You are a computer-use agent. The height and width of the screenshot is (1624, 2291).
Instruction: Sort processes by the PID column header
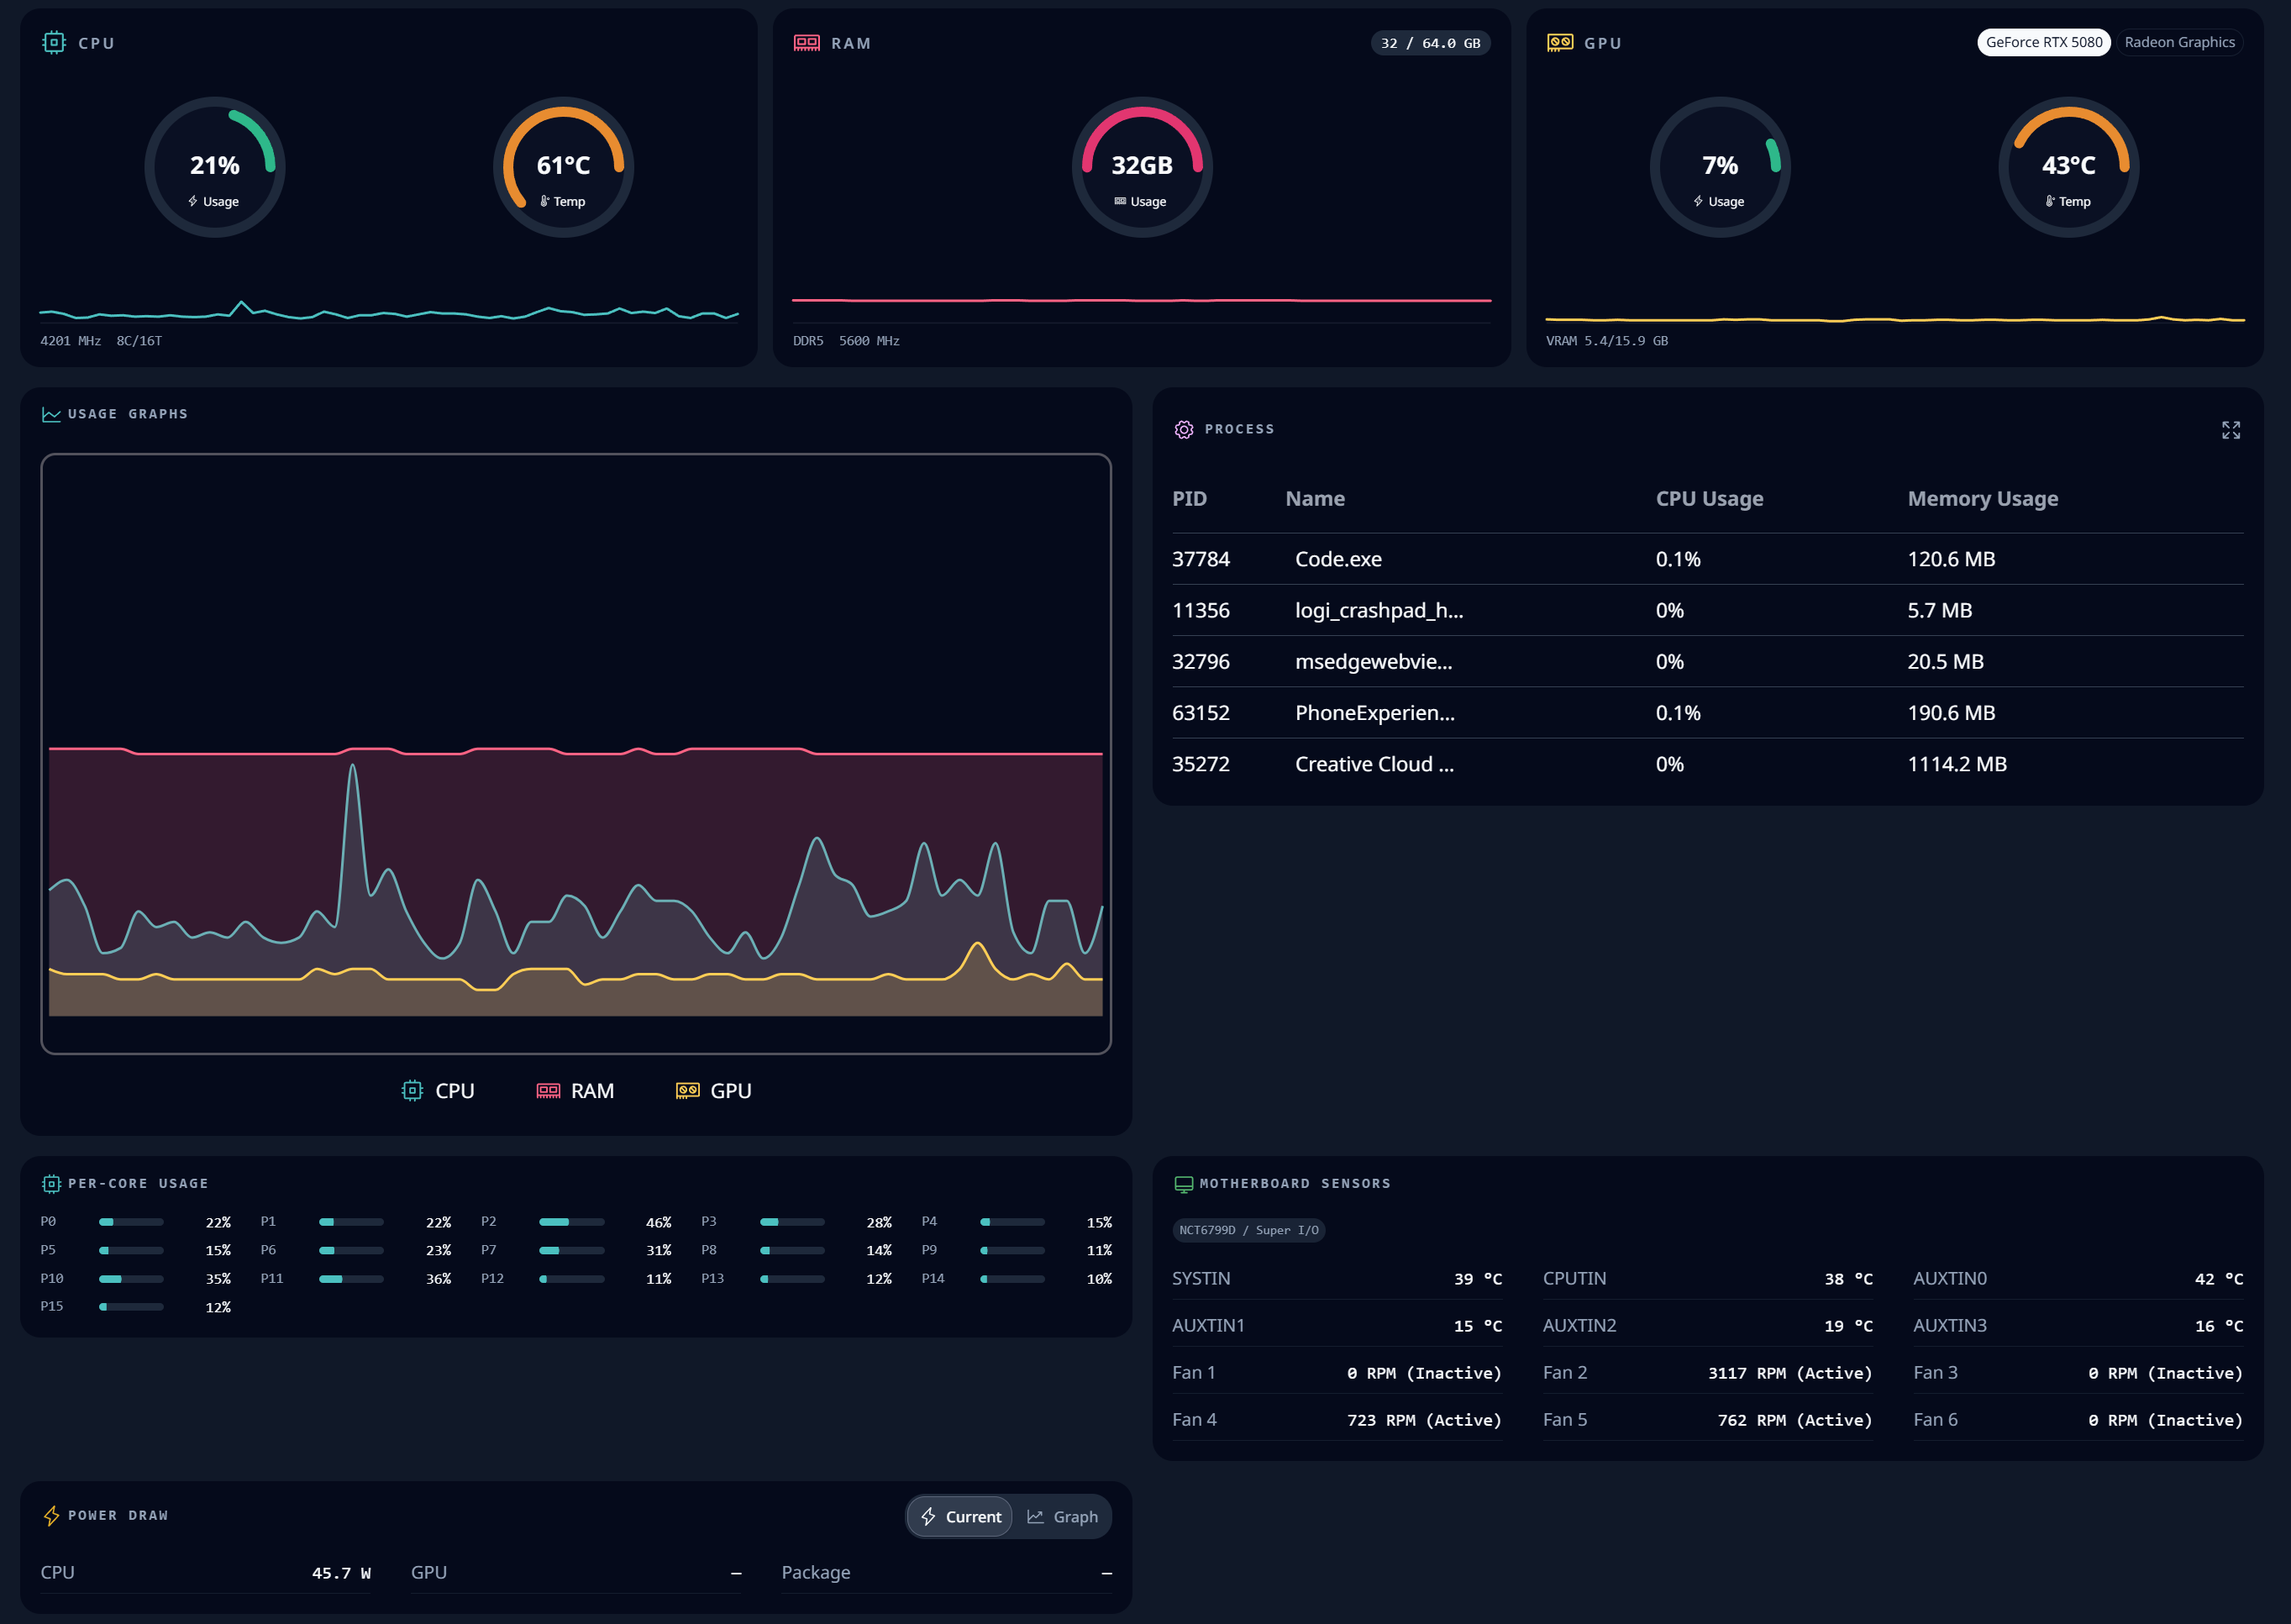[1189, 498]
